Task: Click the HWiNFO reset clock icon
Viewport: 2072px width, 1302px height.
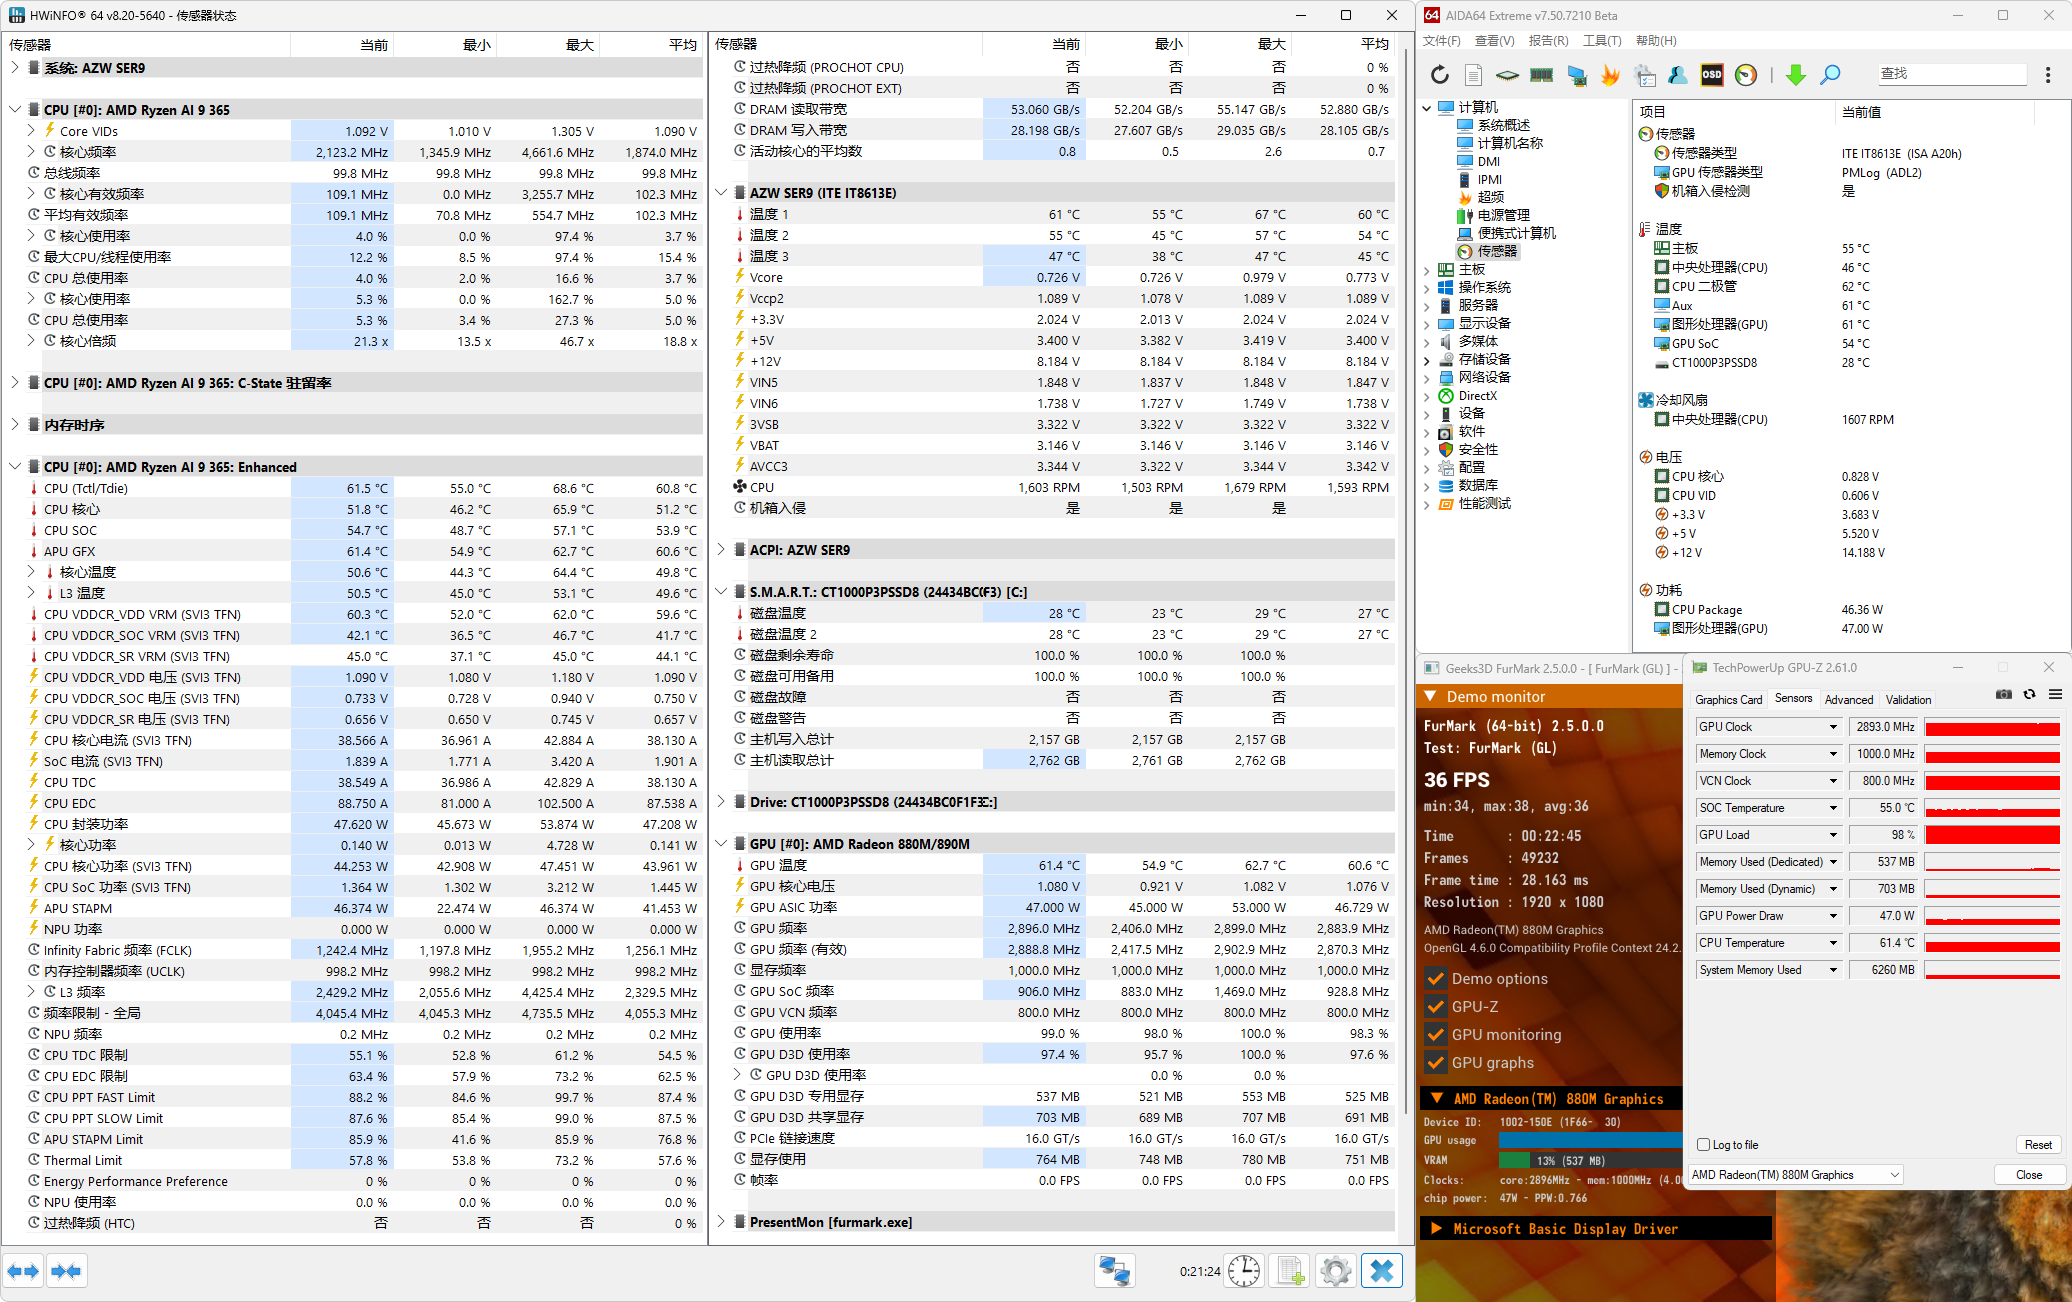Action: pos(1243,1271)
